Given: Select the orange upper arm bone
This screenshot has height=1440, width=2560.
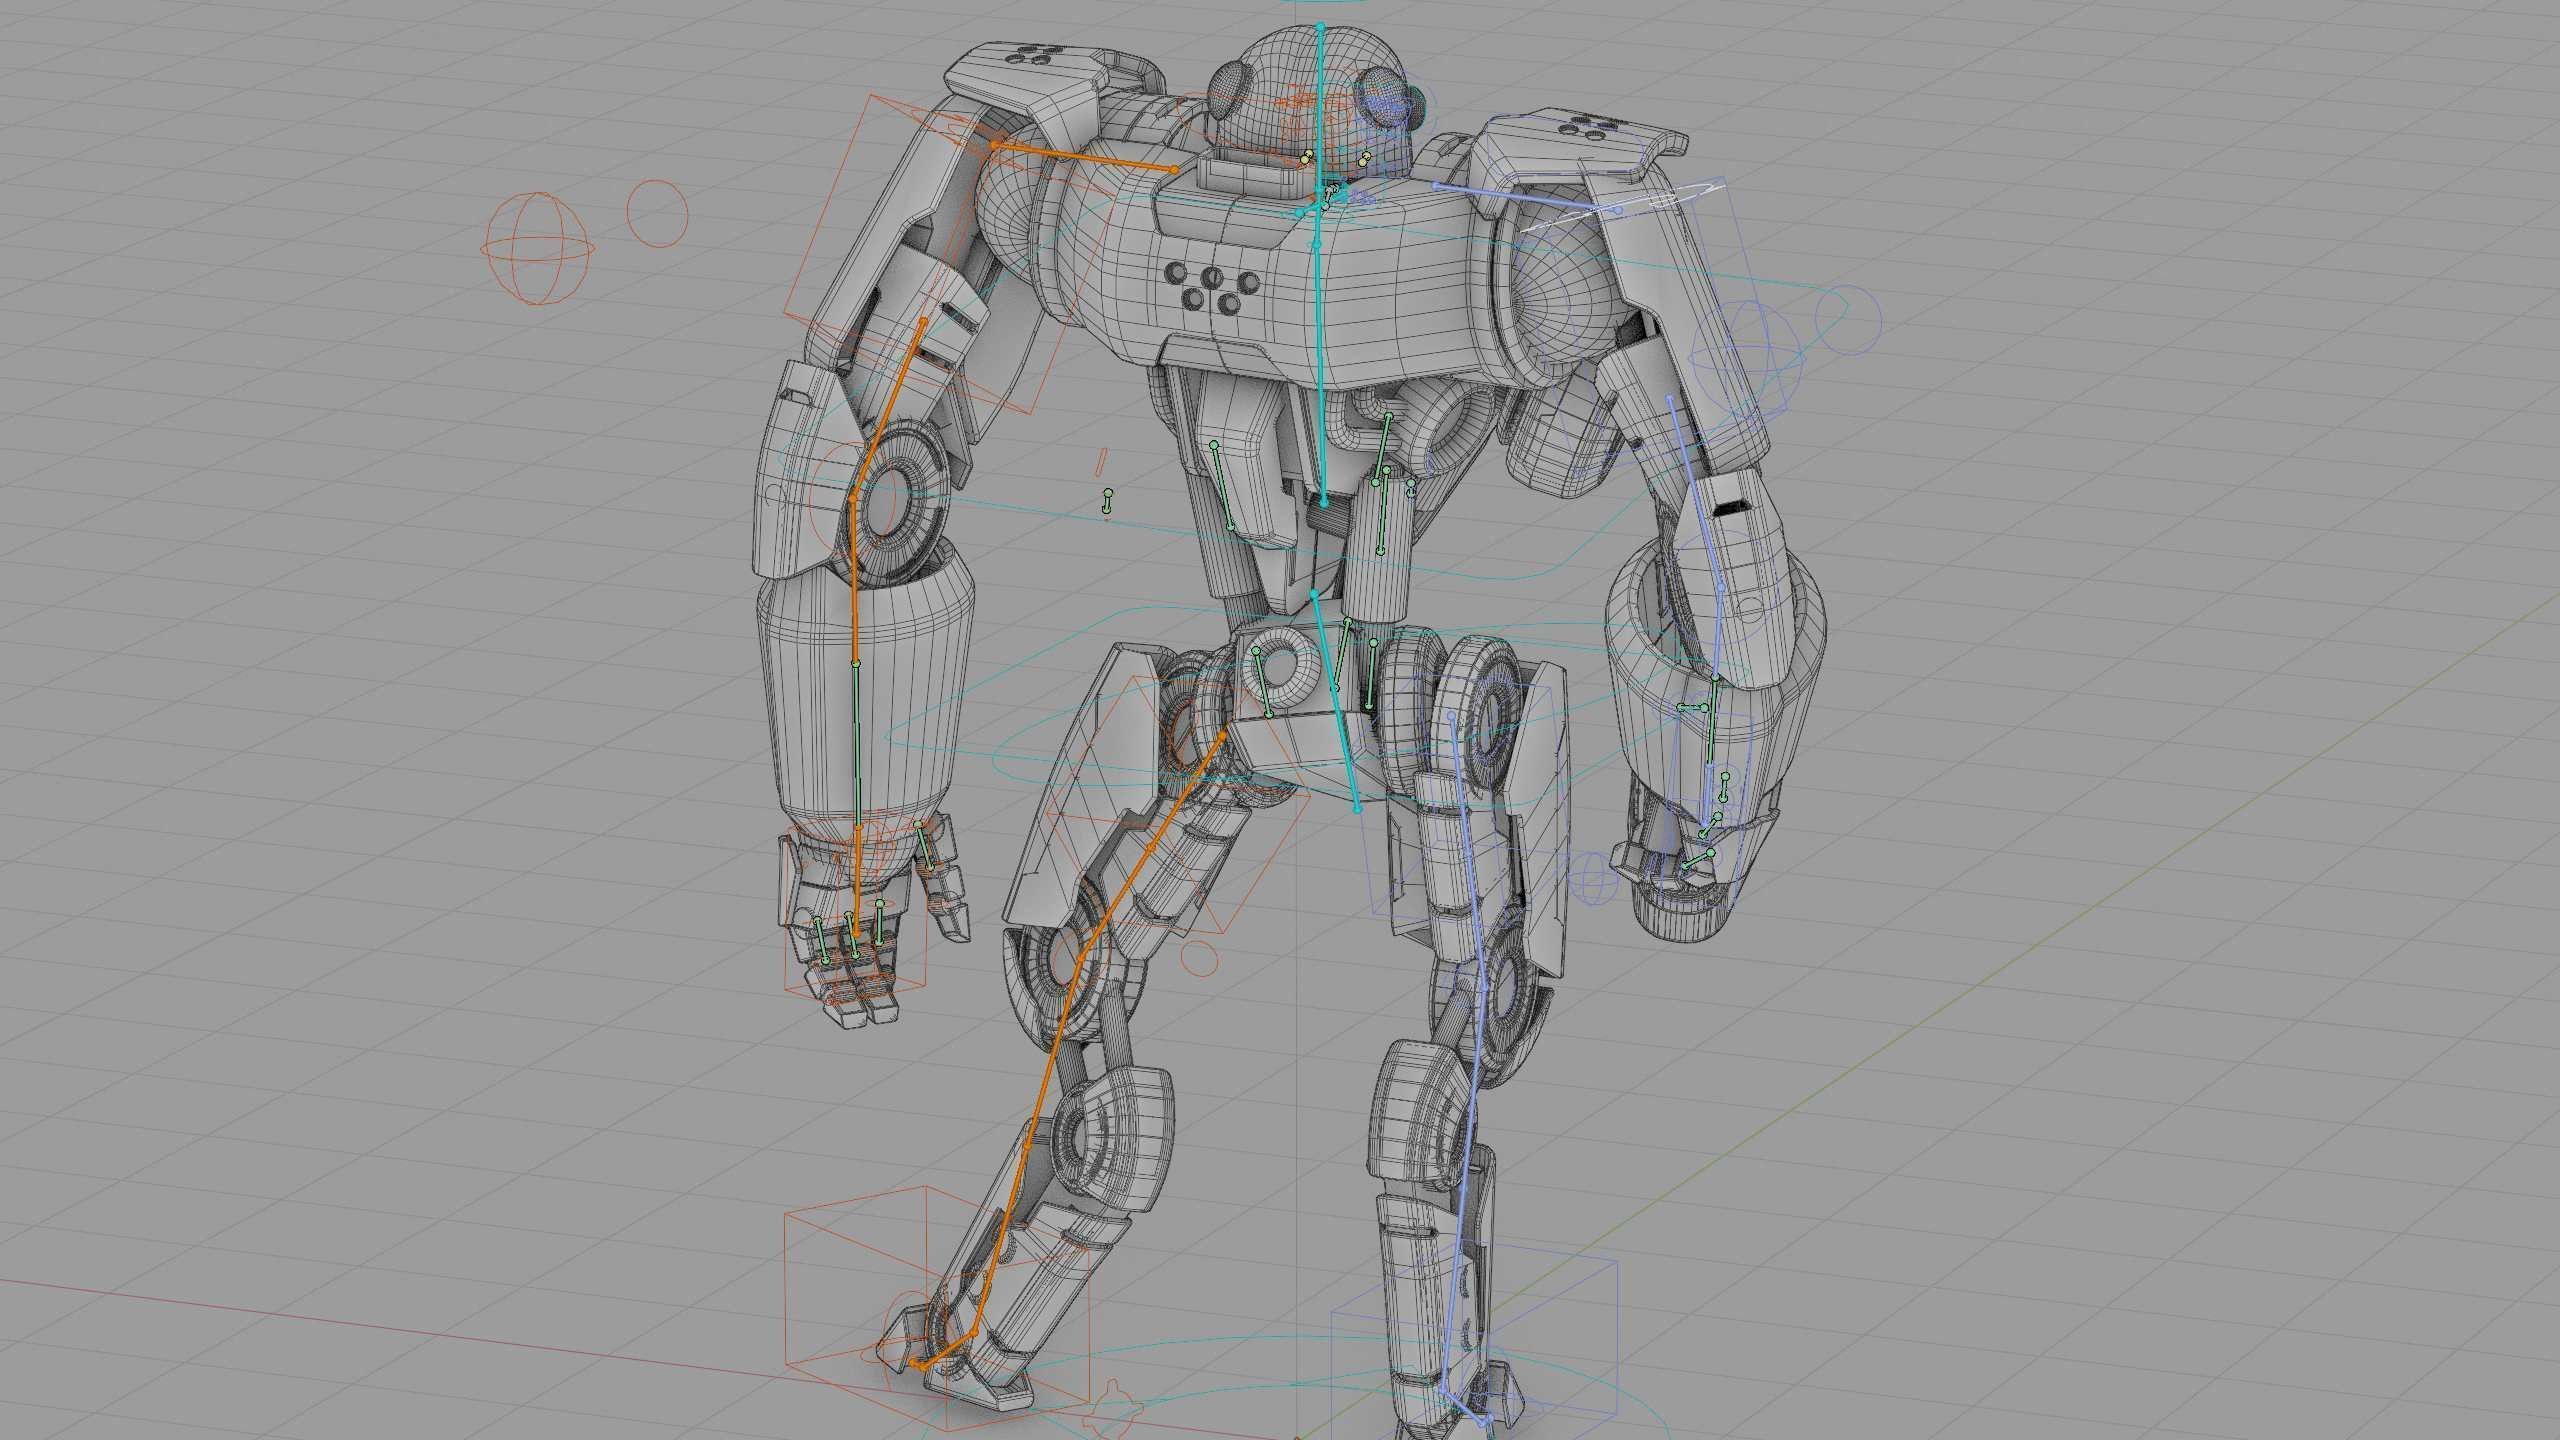Looking at the screenshot, I should [x=887, y=408].
